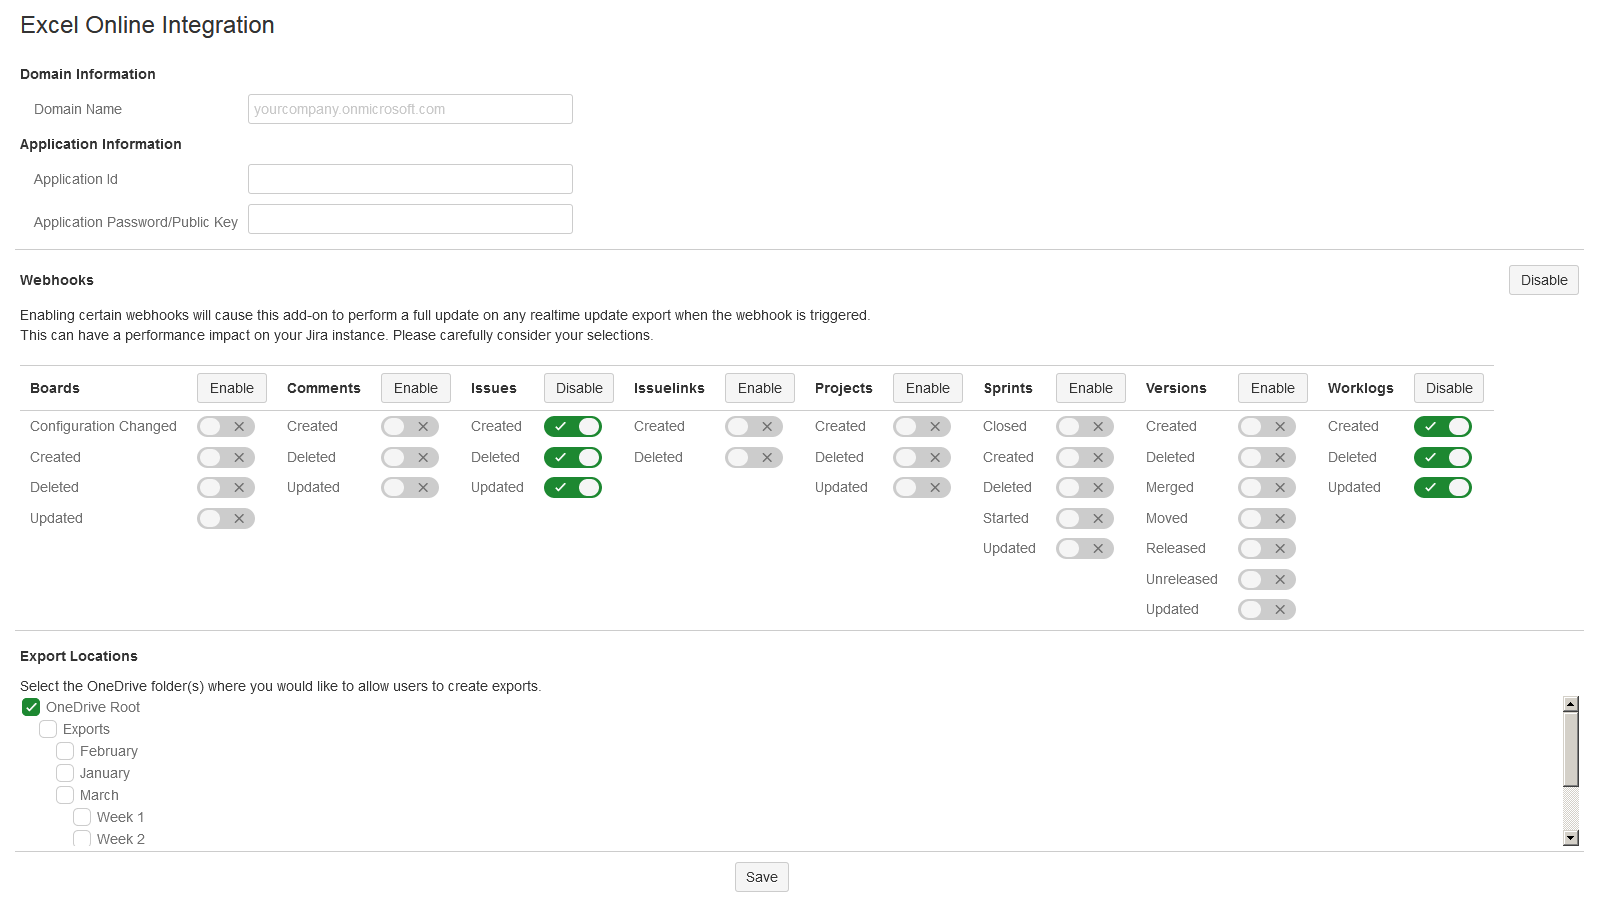Tick the Week 1 folder checkbox
Viewport: 1597px width, 903px height.
pyautogui.click(x=82, y=817)
